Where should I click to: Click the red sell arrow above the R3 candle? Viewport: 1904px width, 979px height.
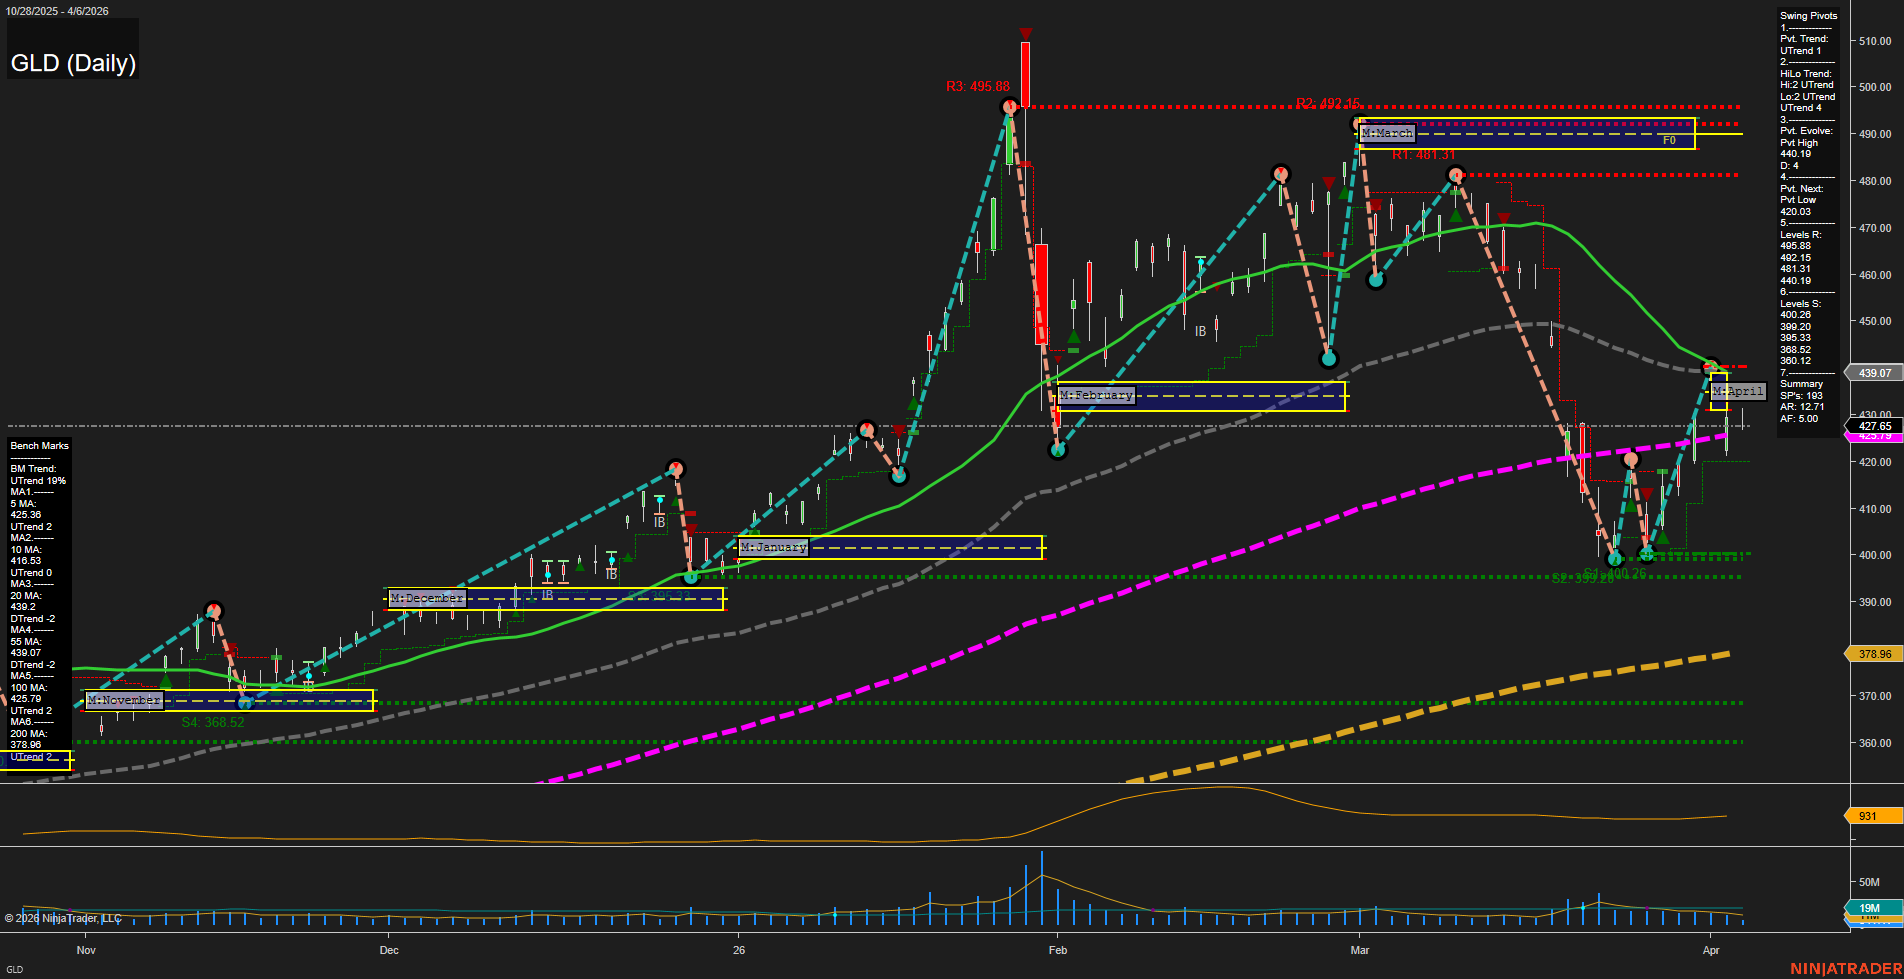[x=1024, y=32]
